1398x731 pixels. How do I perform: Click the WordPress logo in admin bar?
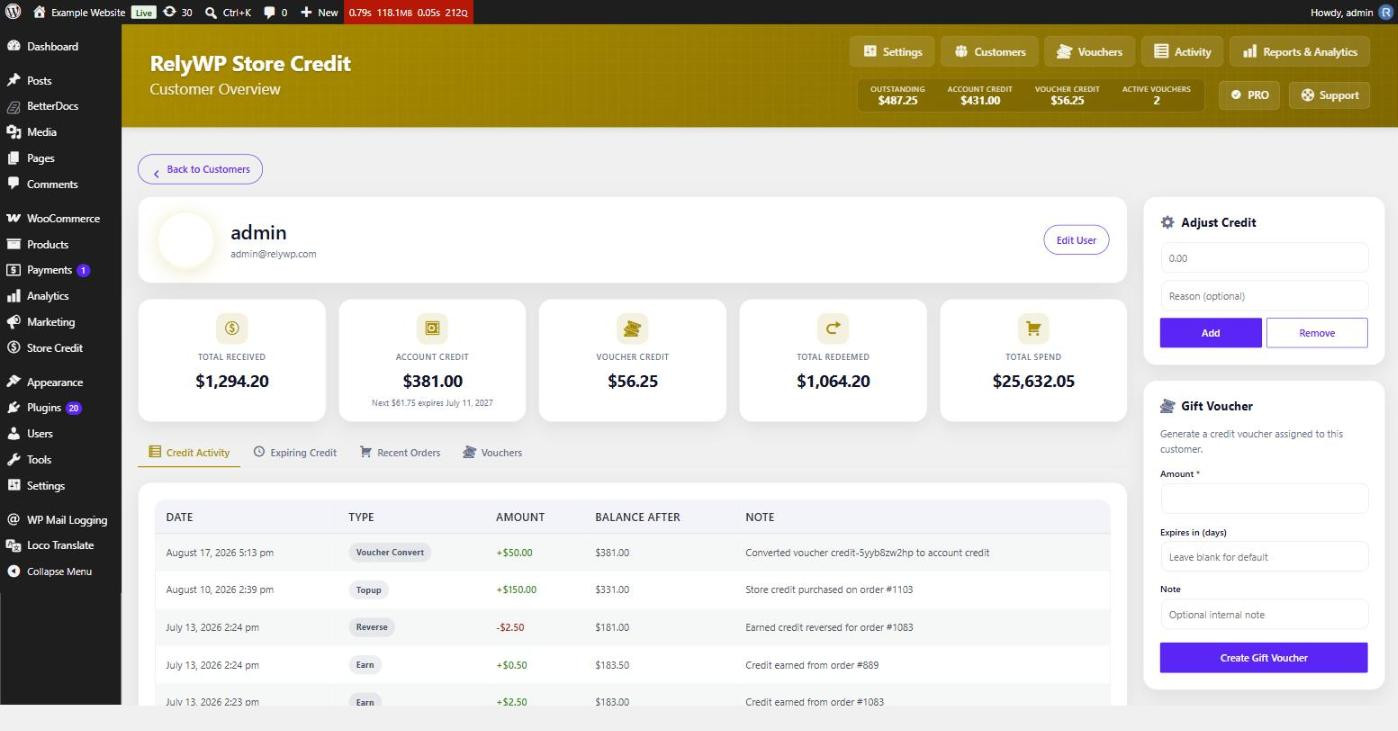[x=13, y=12]
